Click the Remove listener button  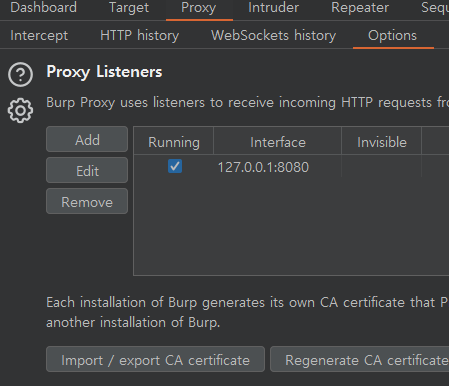[87, 201]
